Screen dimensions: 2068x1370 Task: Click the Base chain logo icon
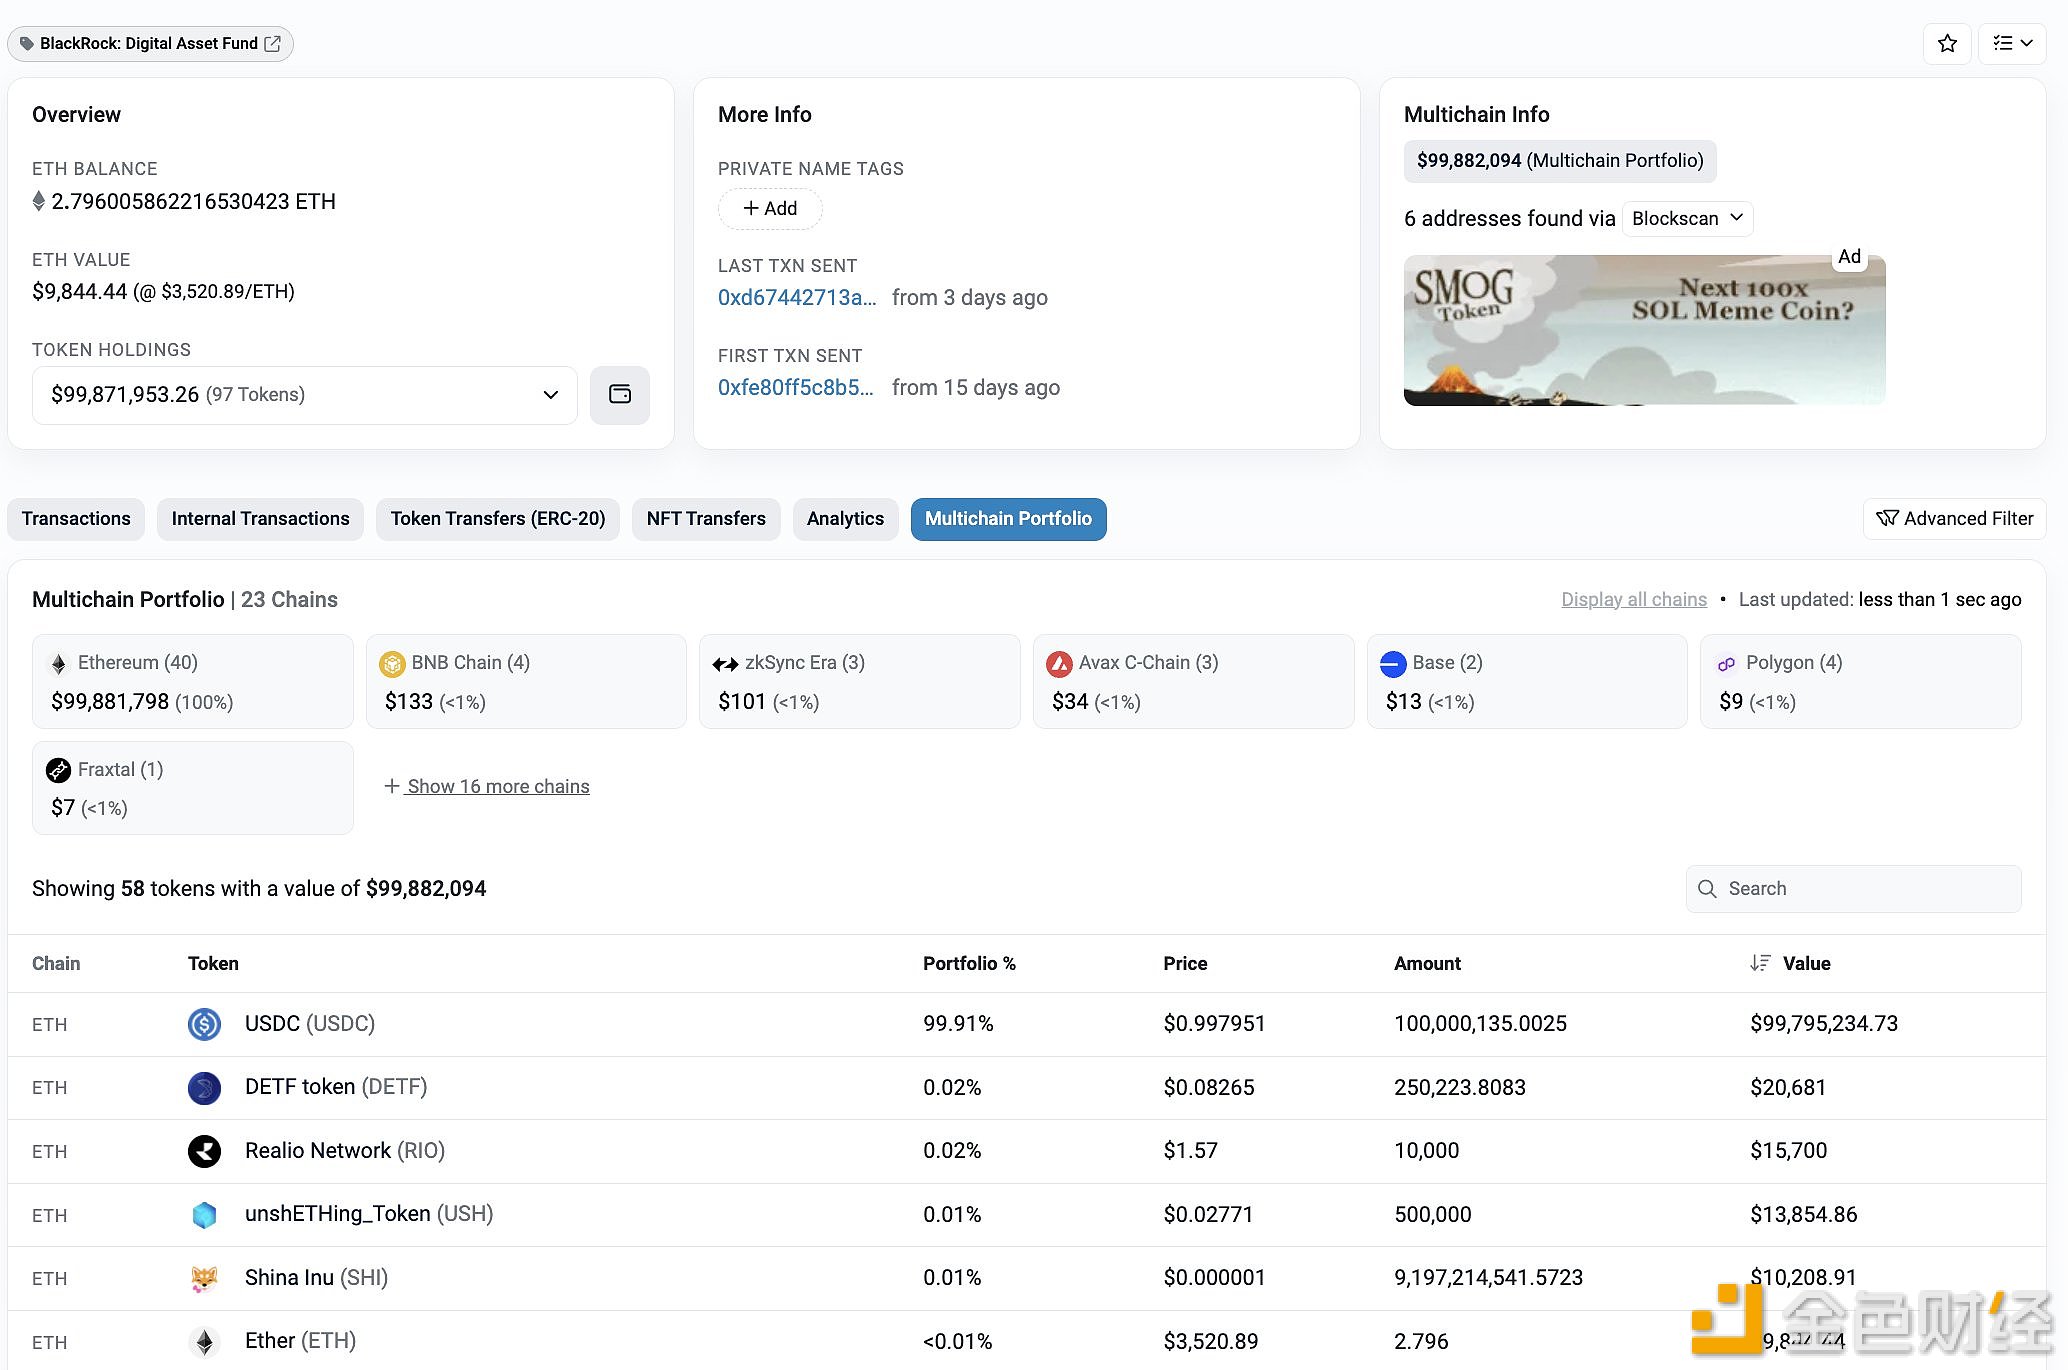(1393, 664)
